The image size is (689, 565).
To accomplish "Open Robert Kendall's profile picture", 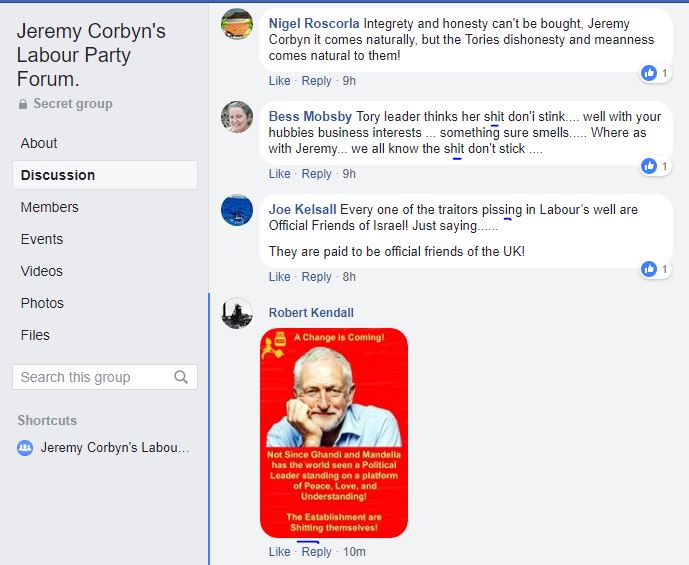I will point(237,313).
